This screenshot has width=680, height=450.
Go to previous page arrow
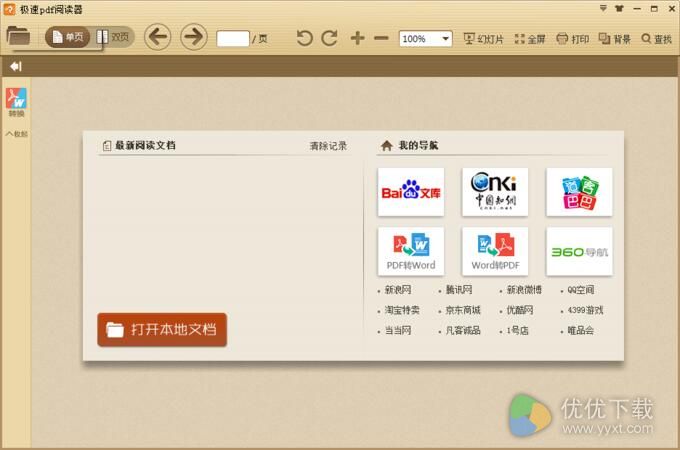point(157,37)
